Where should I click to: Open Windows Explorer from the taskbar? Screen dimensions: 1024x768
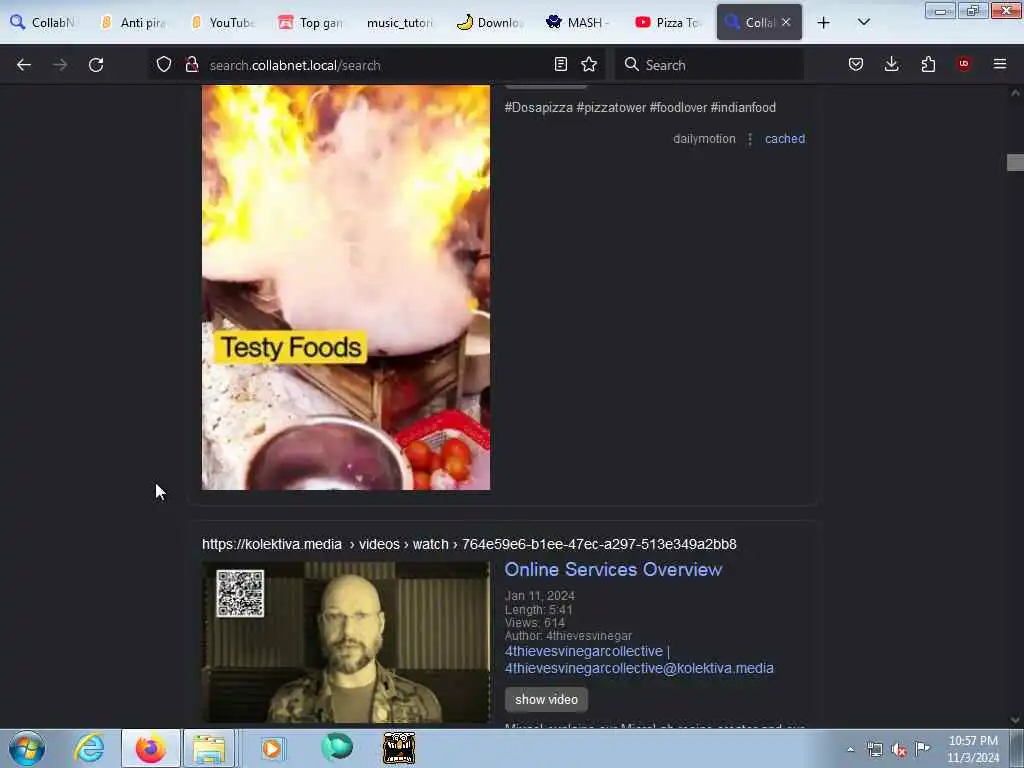click(209, 748)
